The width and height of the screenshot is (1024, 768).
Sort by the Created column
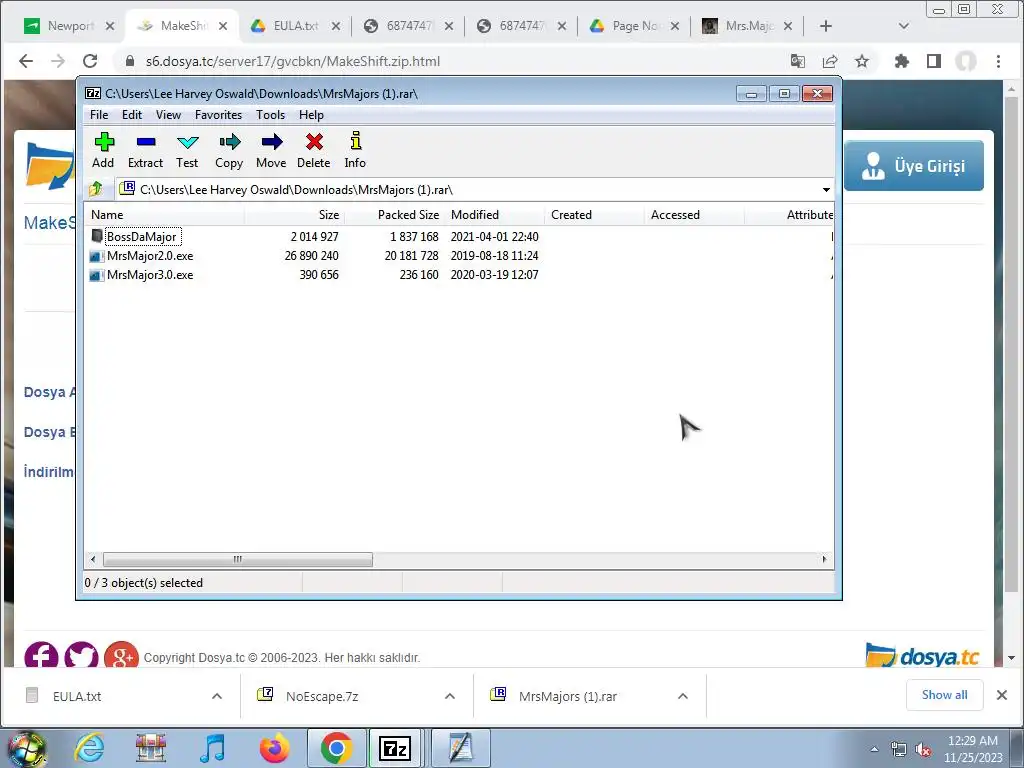coord(594,215)
